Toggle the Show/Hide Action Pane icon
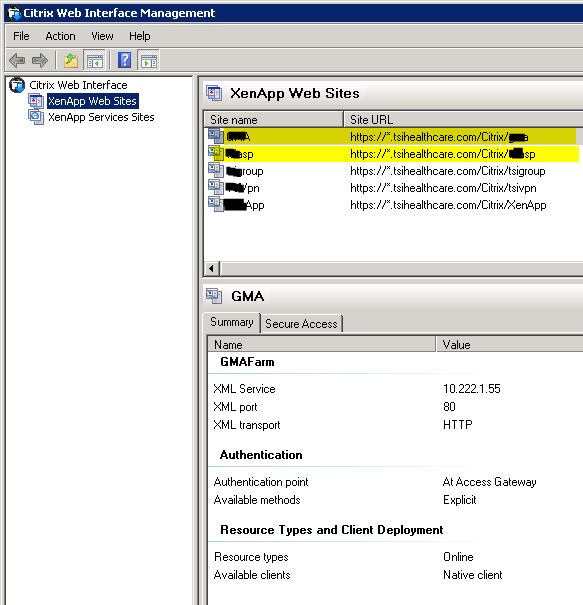The height and width of the screenshot is (605, 583). (149, 60)
